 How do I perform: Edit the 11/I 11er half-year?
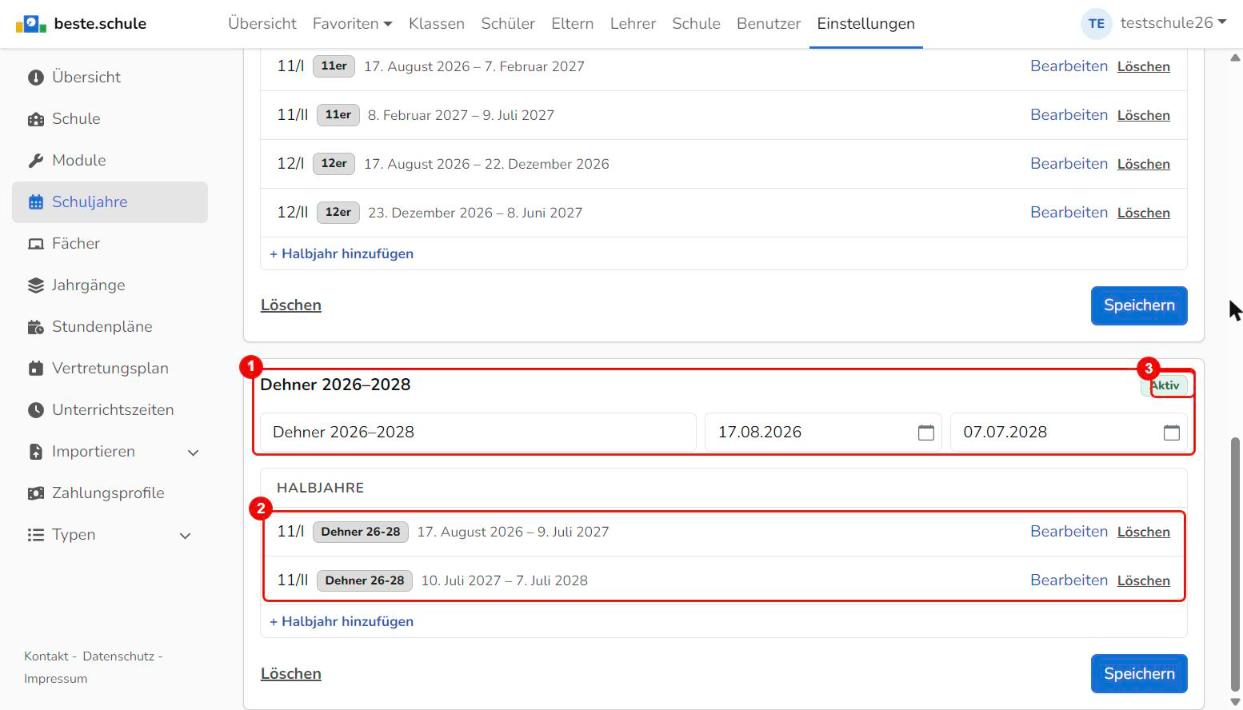click(x=1069, y=66)
